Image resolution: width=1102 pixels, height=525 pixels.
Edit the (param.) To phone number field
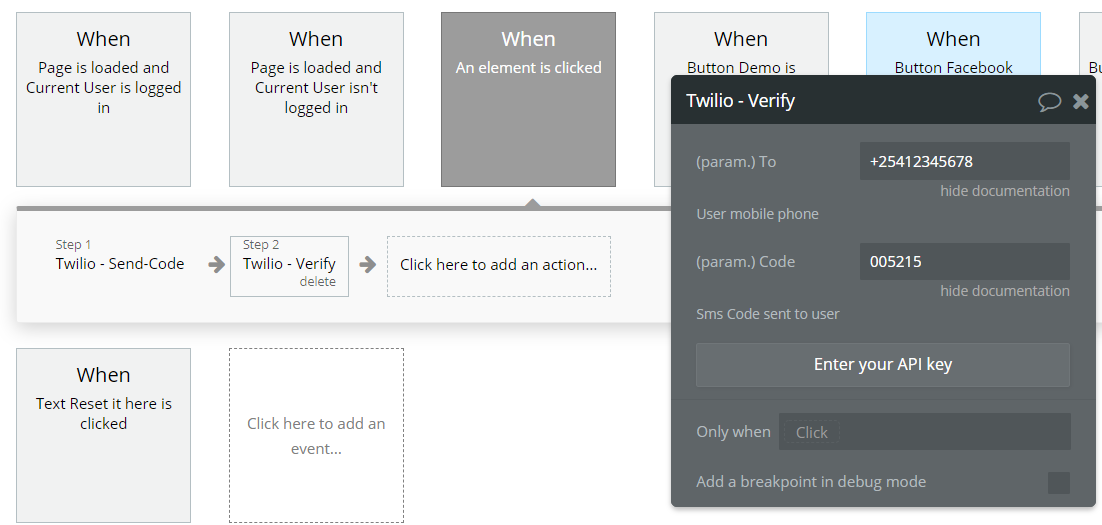click(x=964, y=161)
